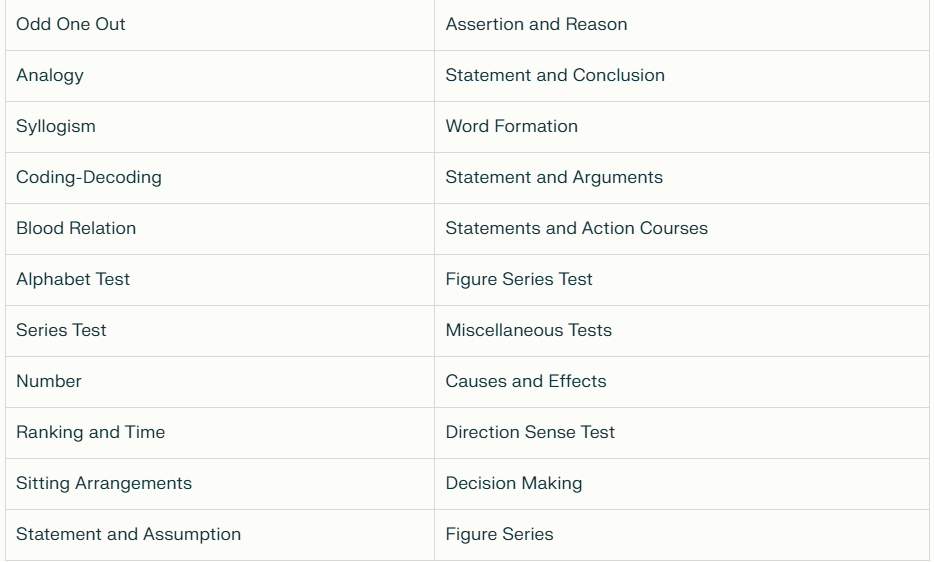Click Series Test in left column
The width and height of the screenshot is (934, 562).
[220, 331]
